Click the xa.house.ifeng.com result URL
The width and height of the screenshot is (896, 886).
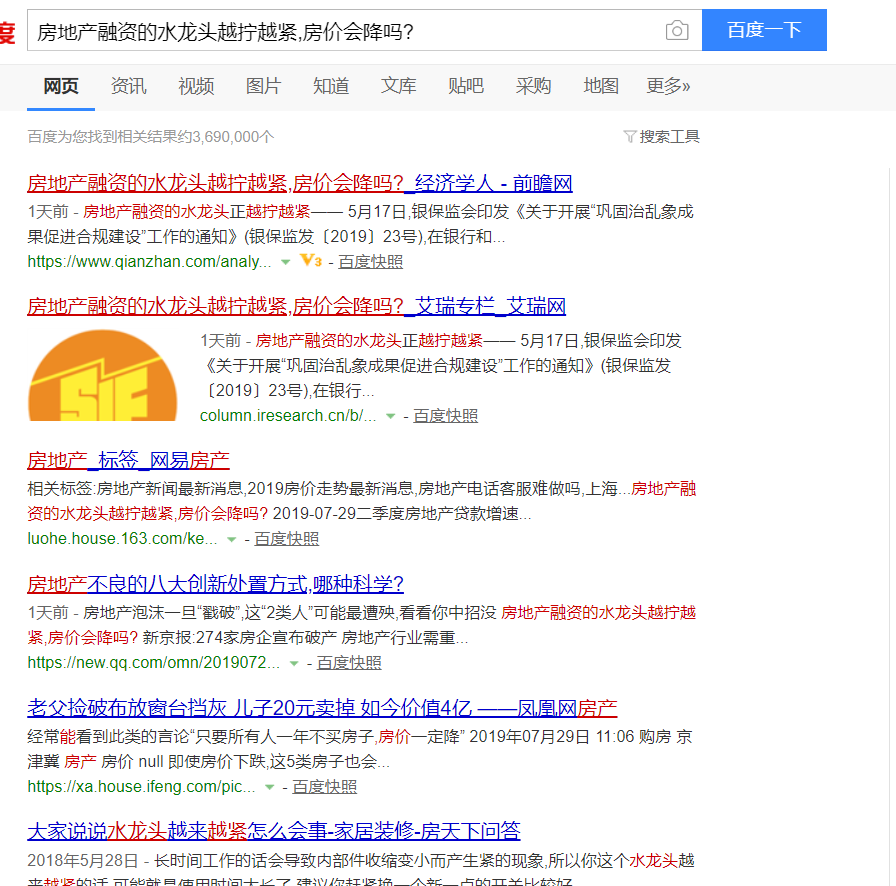pos(141,787)
